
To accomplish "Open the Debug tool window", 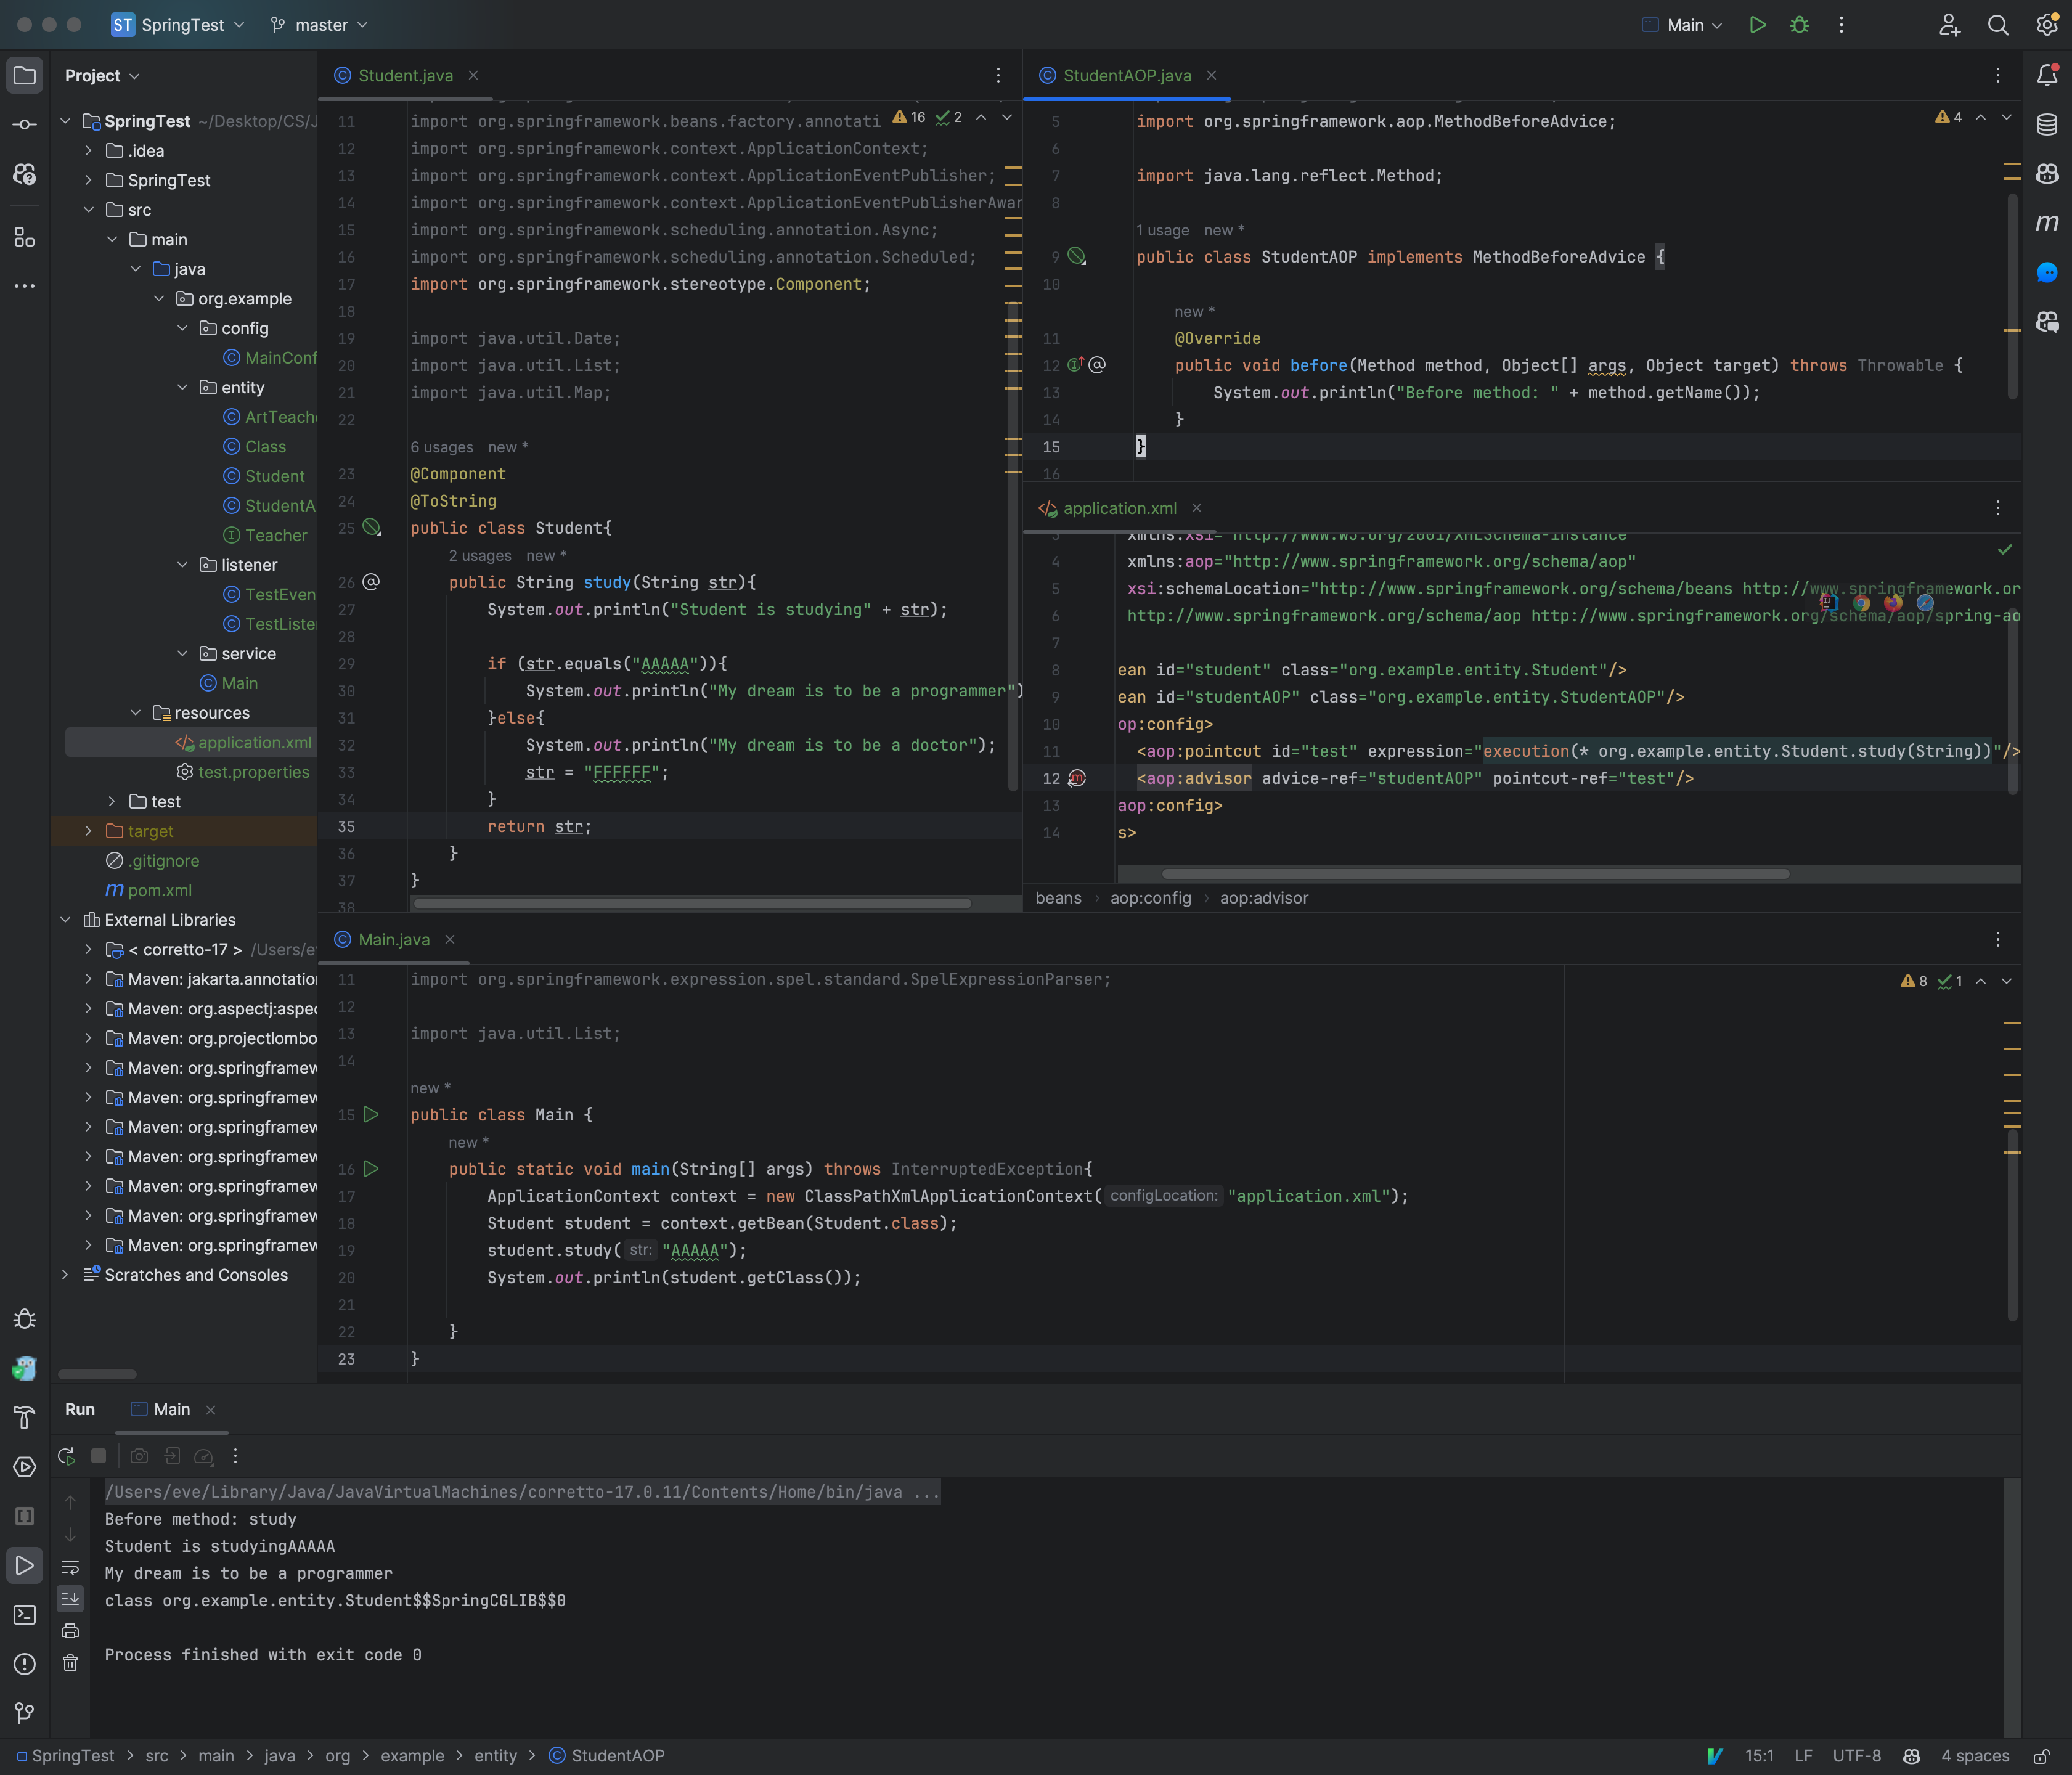I will (25, 1318).
